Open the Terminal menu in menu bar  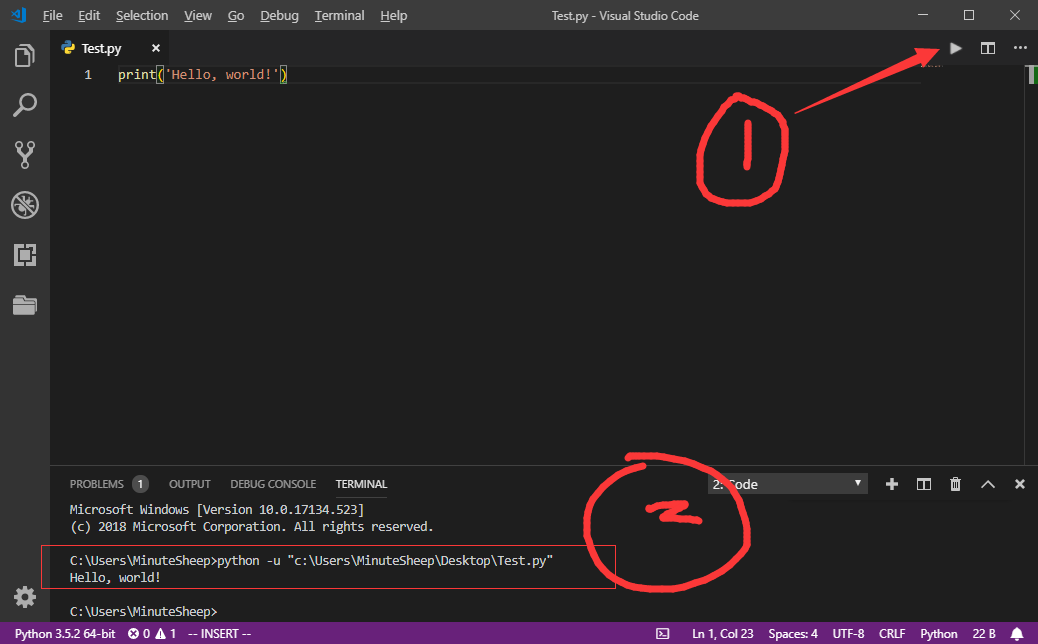339,16
